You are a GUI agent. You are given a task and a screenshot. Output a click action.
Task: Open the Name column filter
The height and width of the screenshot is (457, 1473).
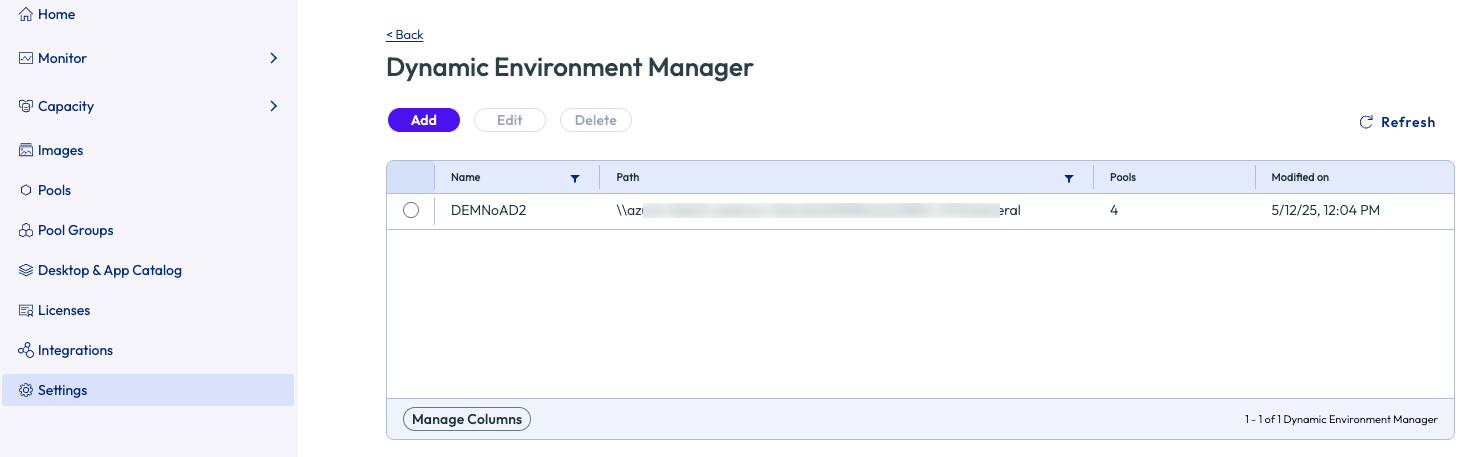coord(575,178)
